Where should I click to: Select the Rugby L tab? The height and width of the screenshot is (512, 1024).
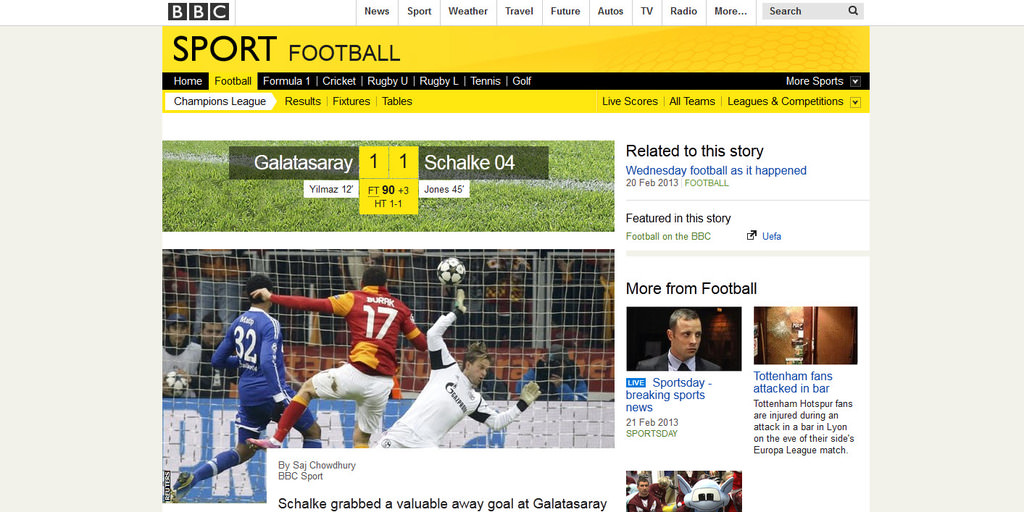click(x=440, y=81)
